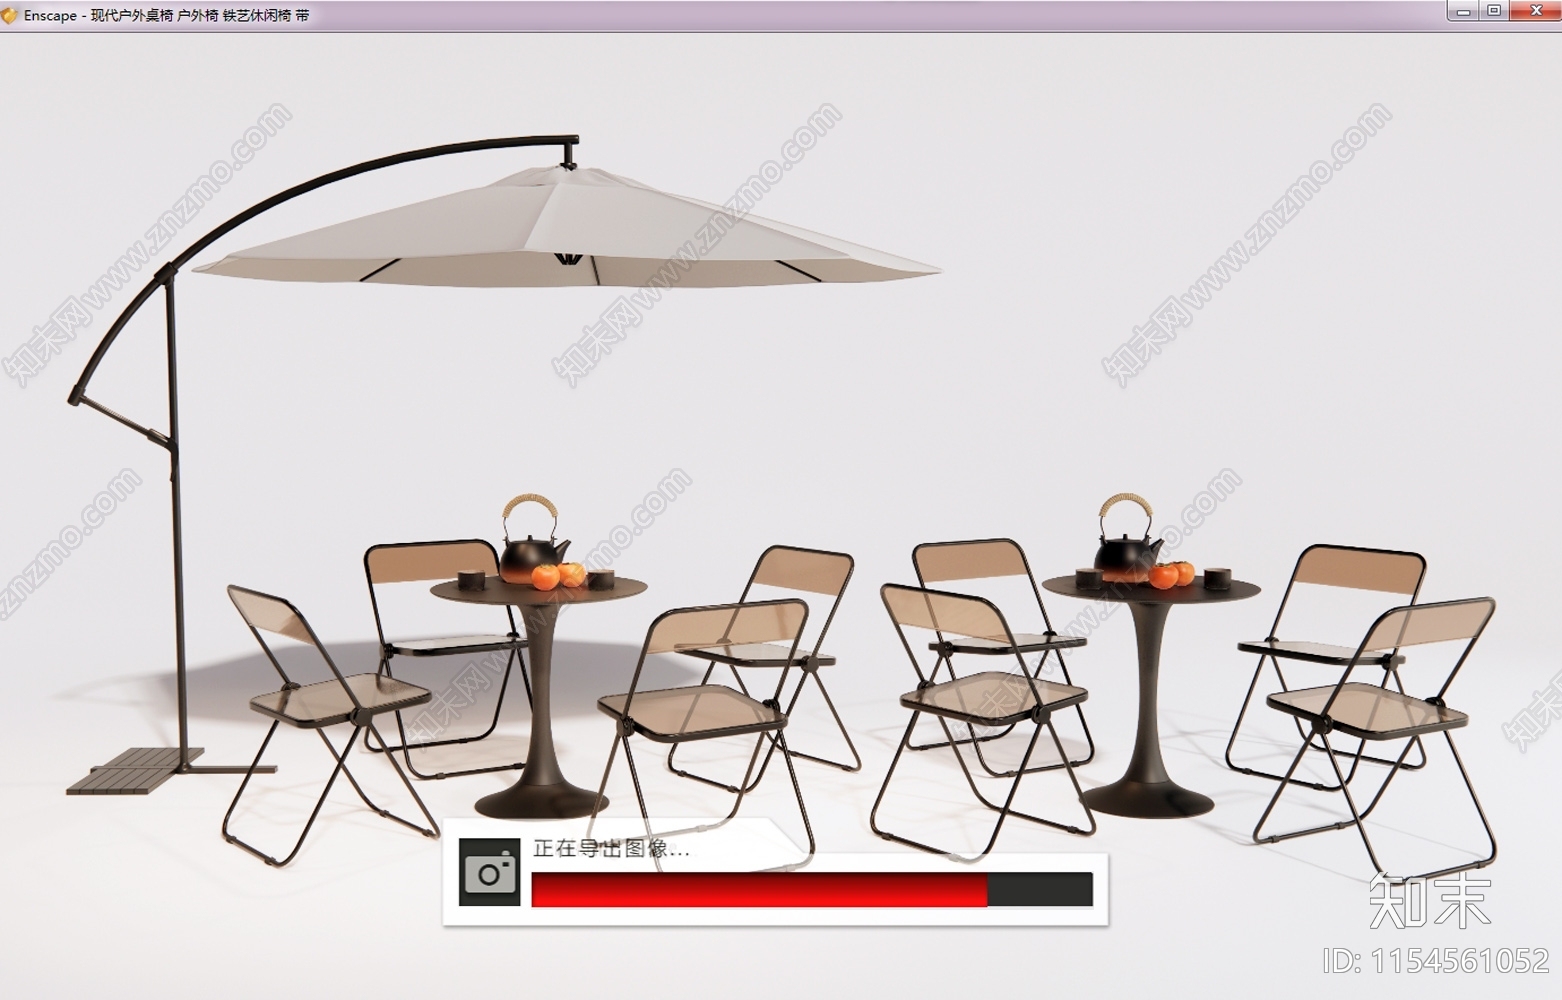
Task: Click the red image export progress bar
Action: click(x=812, y=889)
